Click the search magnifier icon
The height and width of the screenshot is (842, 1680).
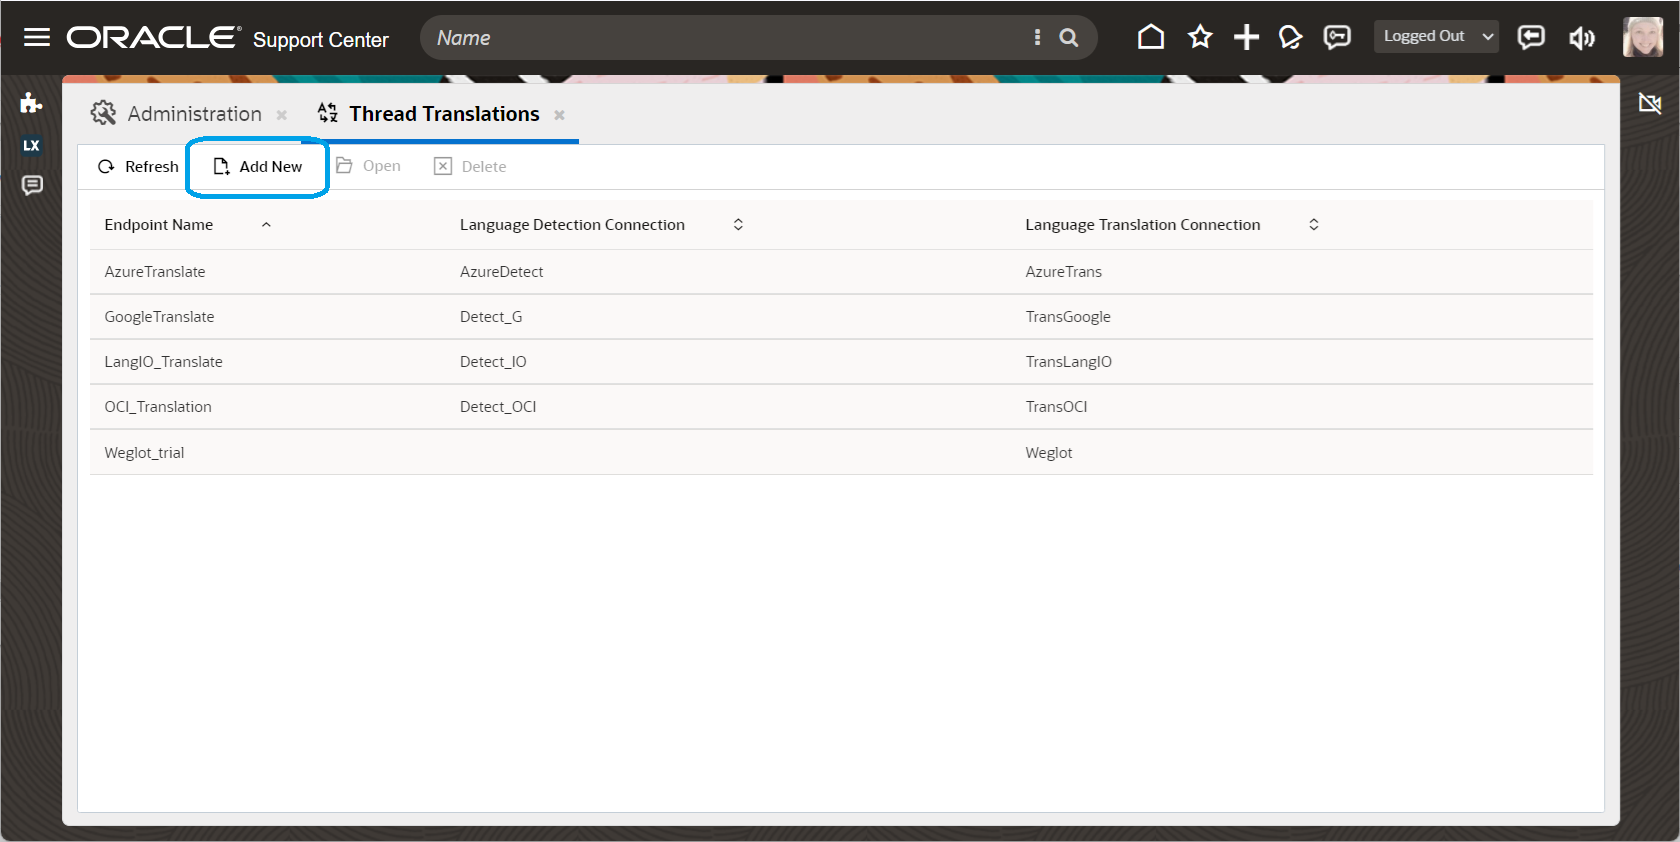1069,38
